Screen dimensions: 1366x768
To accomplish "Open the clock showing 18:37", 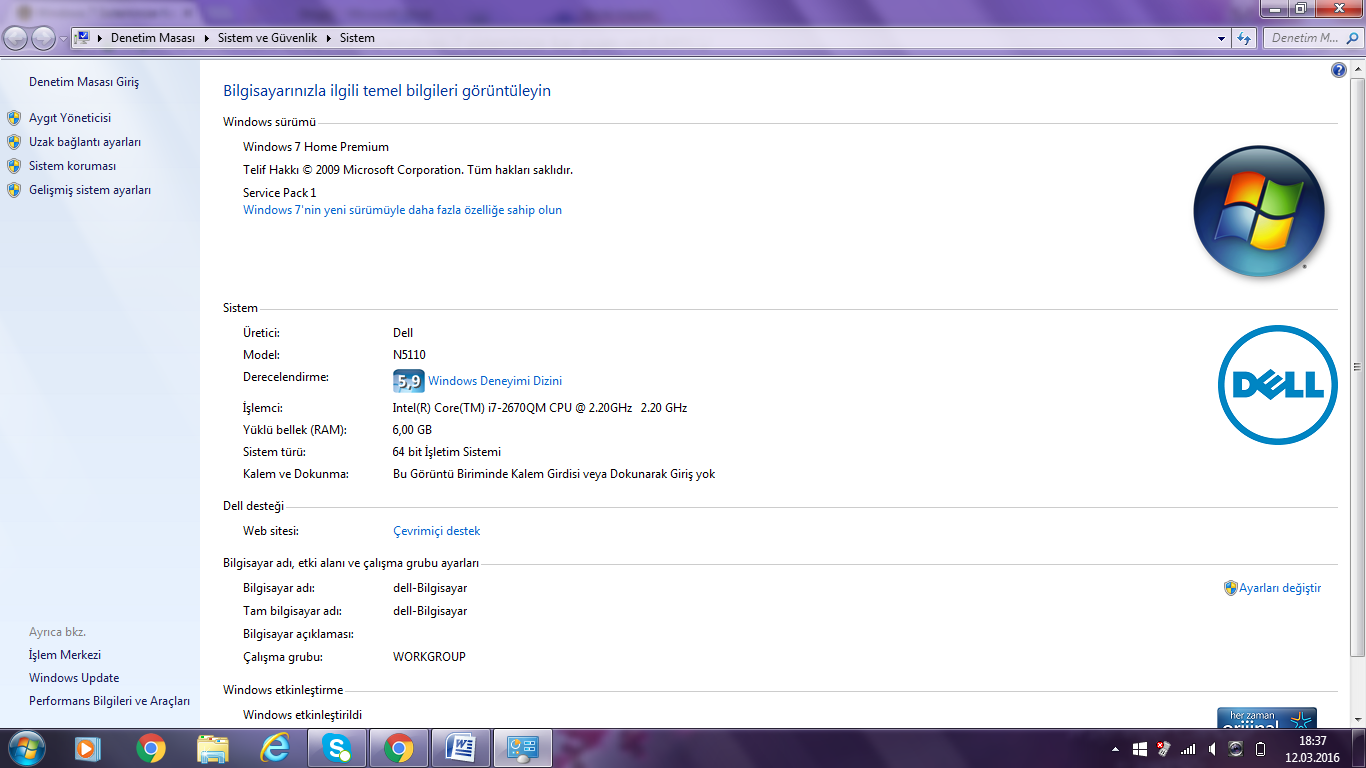I will pyautogui.click(x=1312, y=748).
